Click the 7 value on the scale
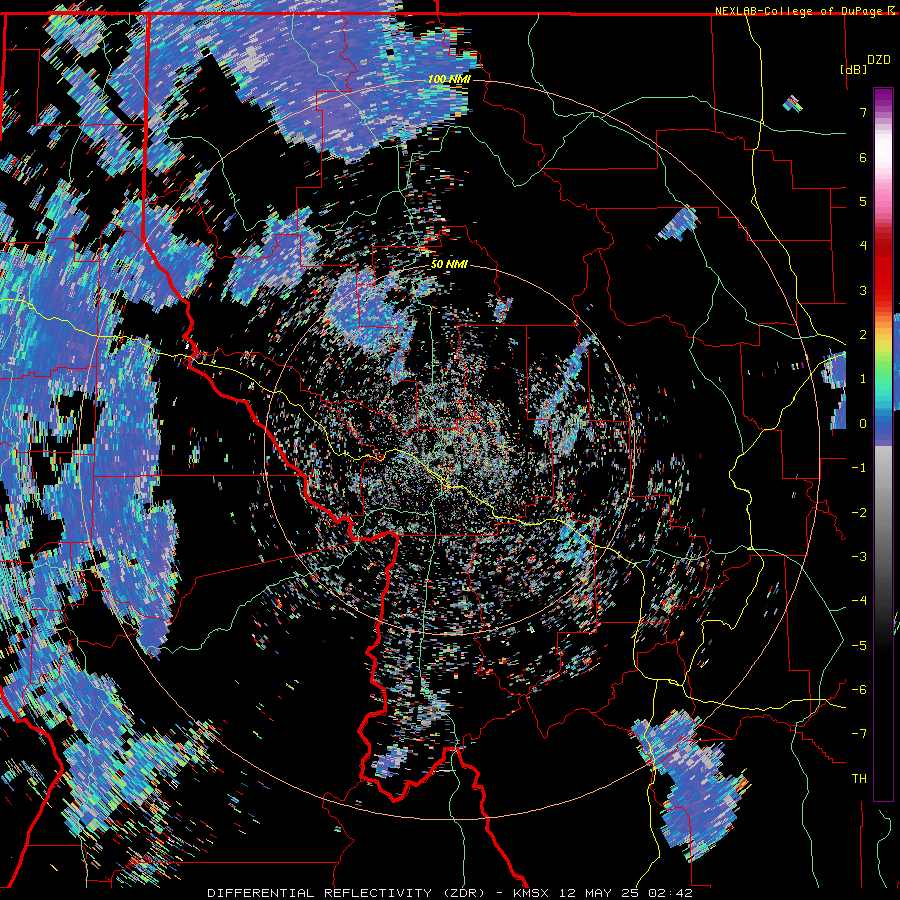This screenshot has width=900, height=900. [x=863, y=112]
